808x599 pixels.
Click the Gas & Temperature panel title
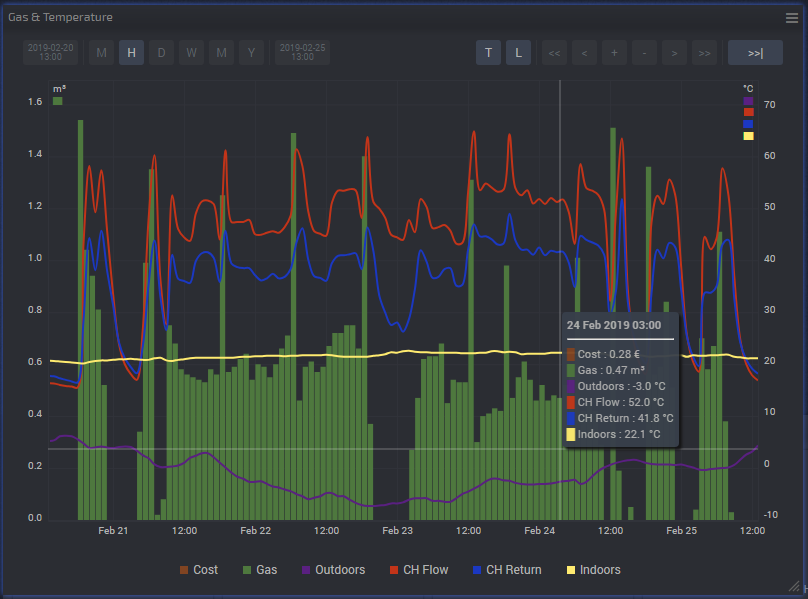tap(60, 17)
